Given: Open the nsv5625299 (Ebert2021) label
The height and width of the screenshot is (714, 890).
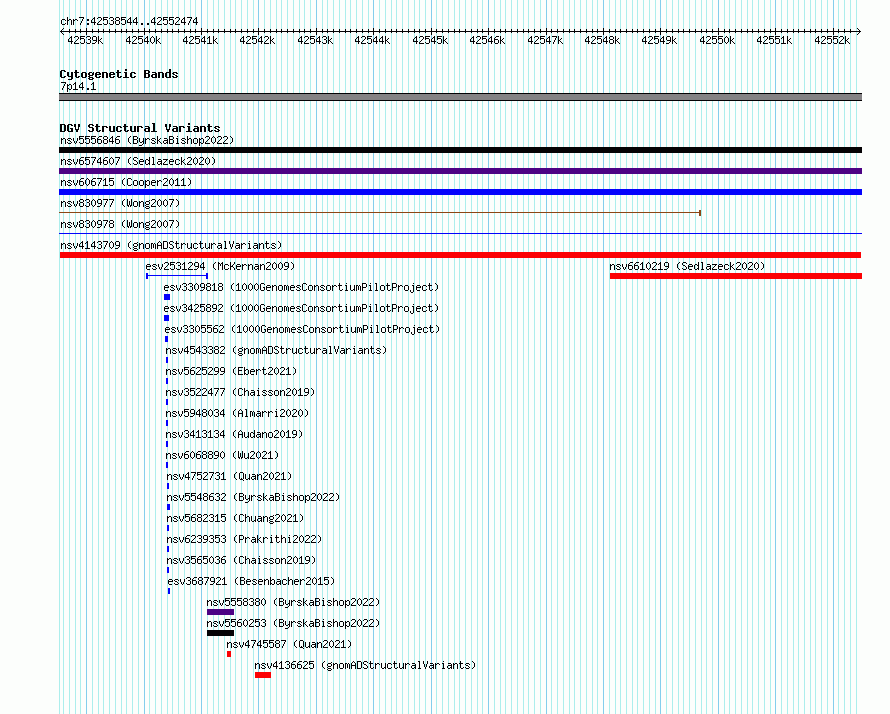Looking at the screenshot, I should coord(231,371).
